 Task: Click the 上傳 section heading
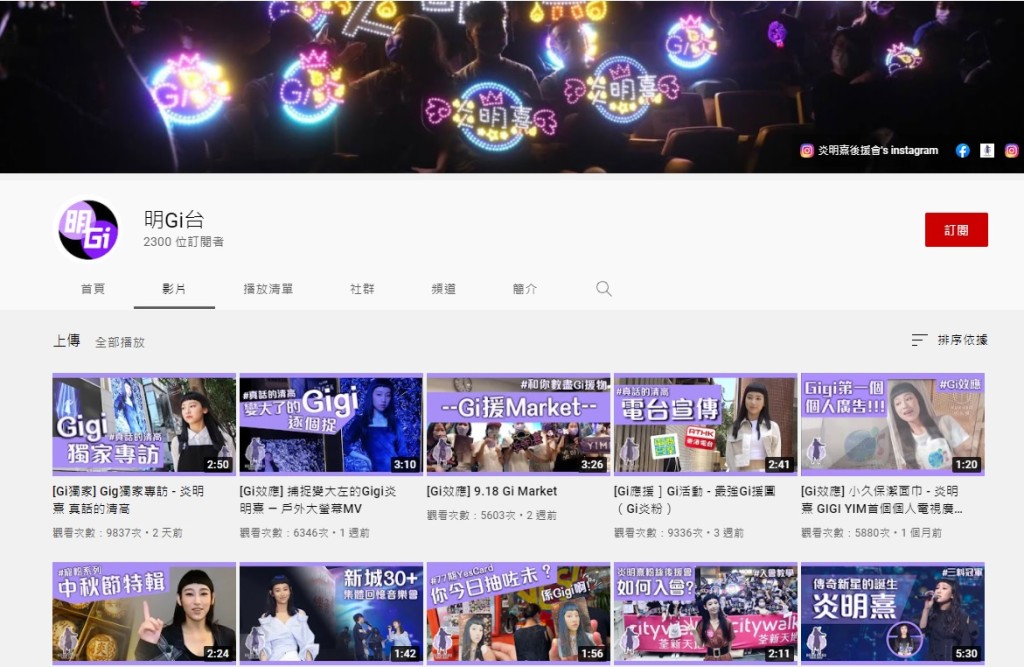coord(67,341)
